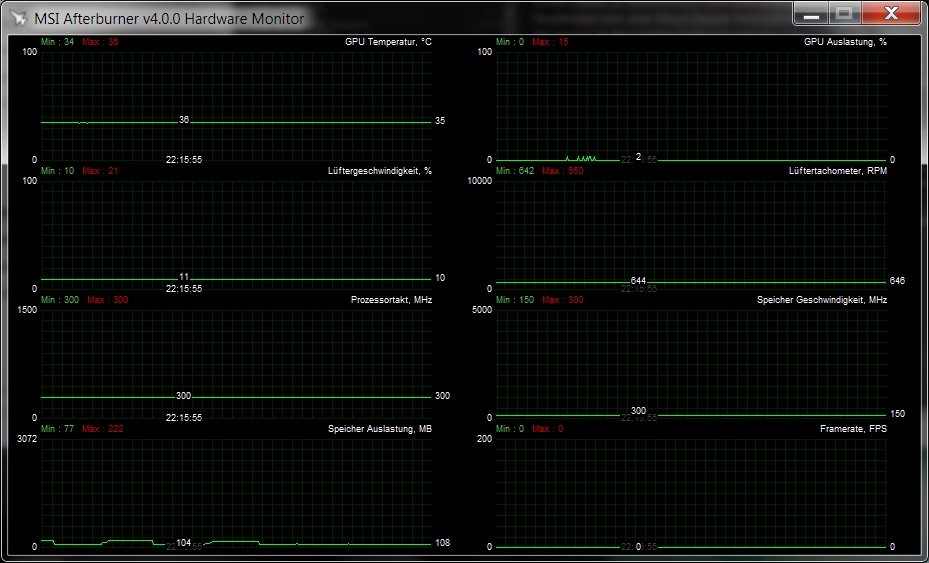This screenshot has height=563, width=929.
Task: Click 'Min : 300' on Prozessortakt graph
Action: [x=60, y=300]
